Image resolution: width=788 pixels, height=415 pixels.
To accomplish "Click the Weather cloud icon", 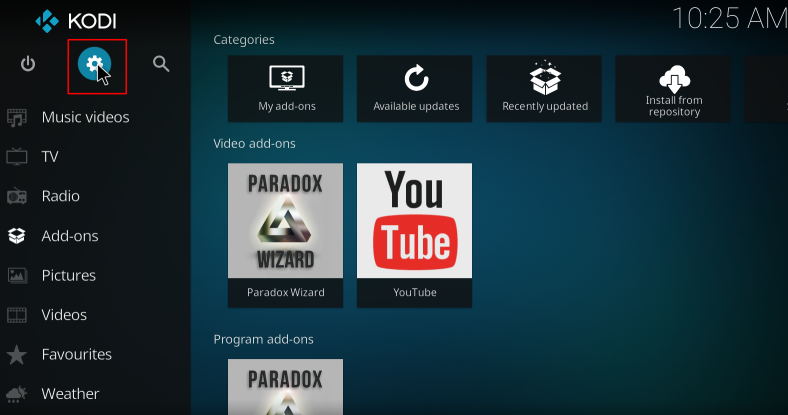I will [x=17, y=394].
